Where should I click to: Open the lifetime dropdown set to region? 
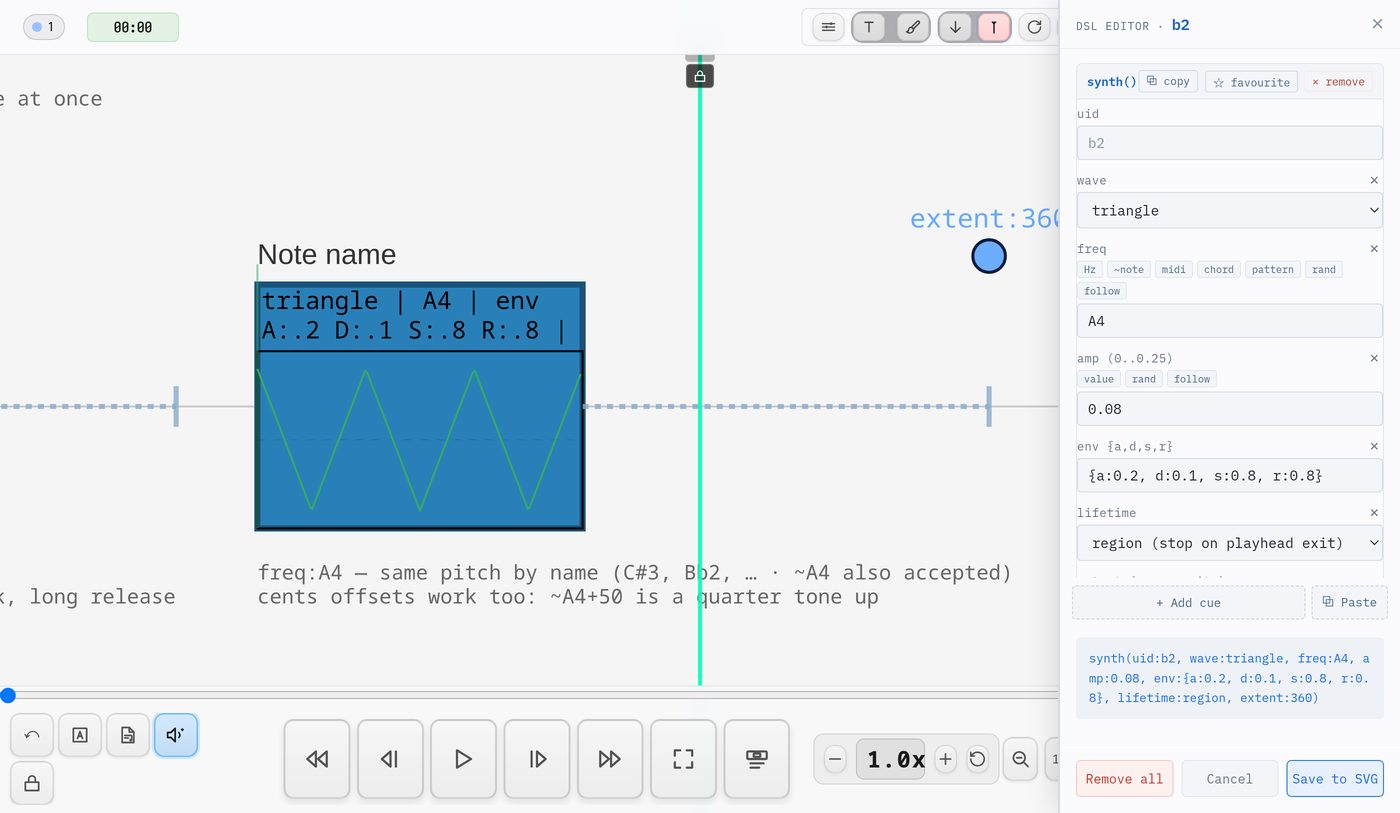[x=1229, y=543]
